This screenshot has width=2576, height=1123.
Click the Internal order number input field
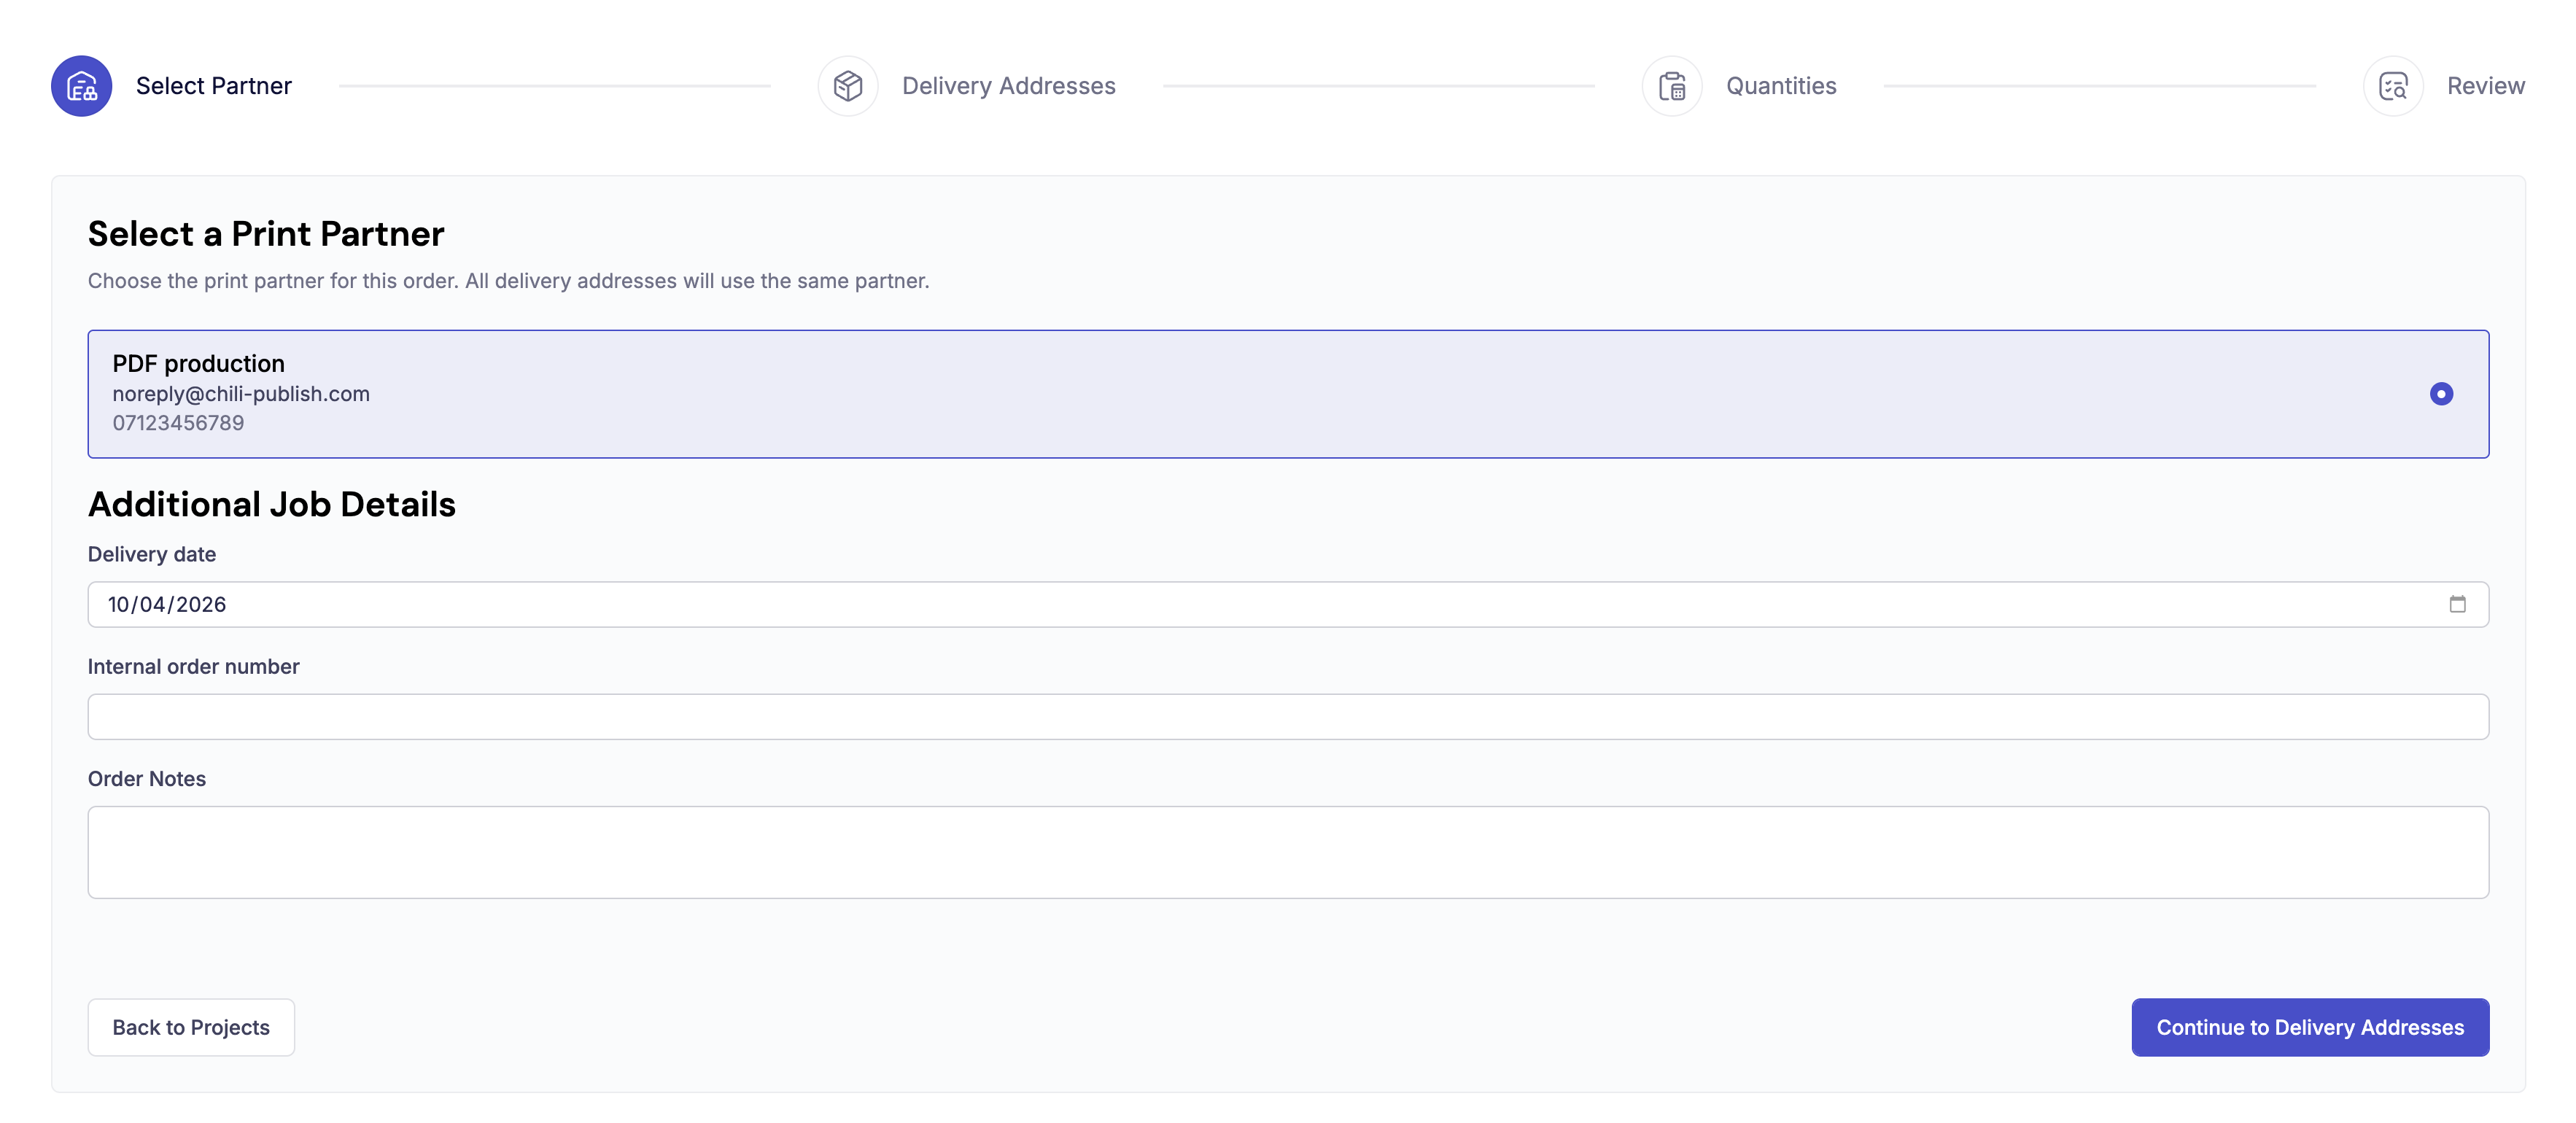tap(1288, 716)
